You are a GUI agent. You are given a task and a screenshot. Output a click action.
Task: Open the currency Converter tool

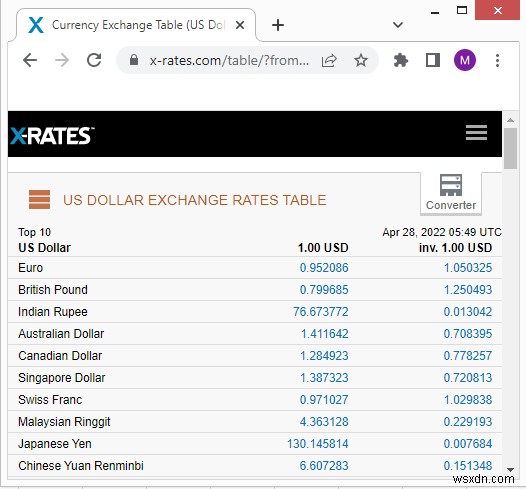(x=451, y=193)
